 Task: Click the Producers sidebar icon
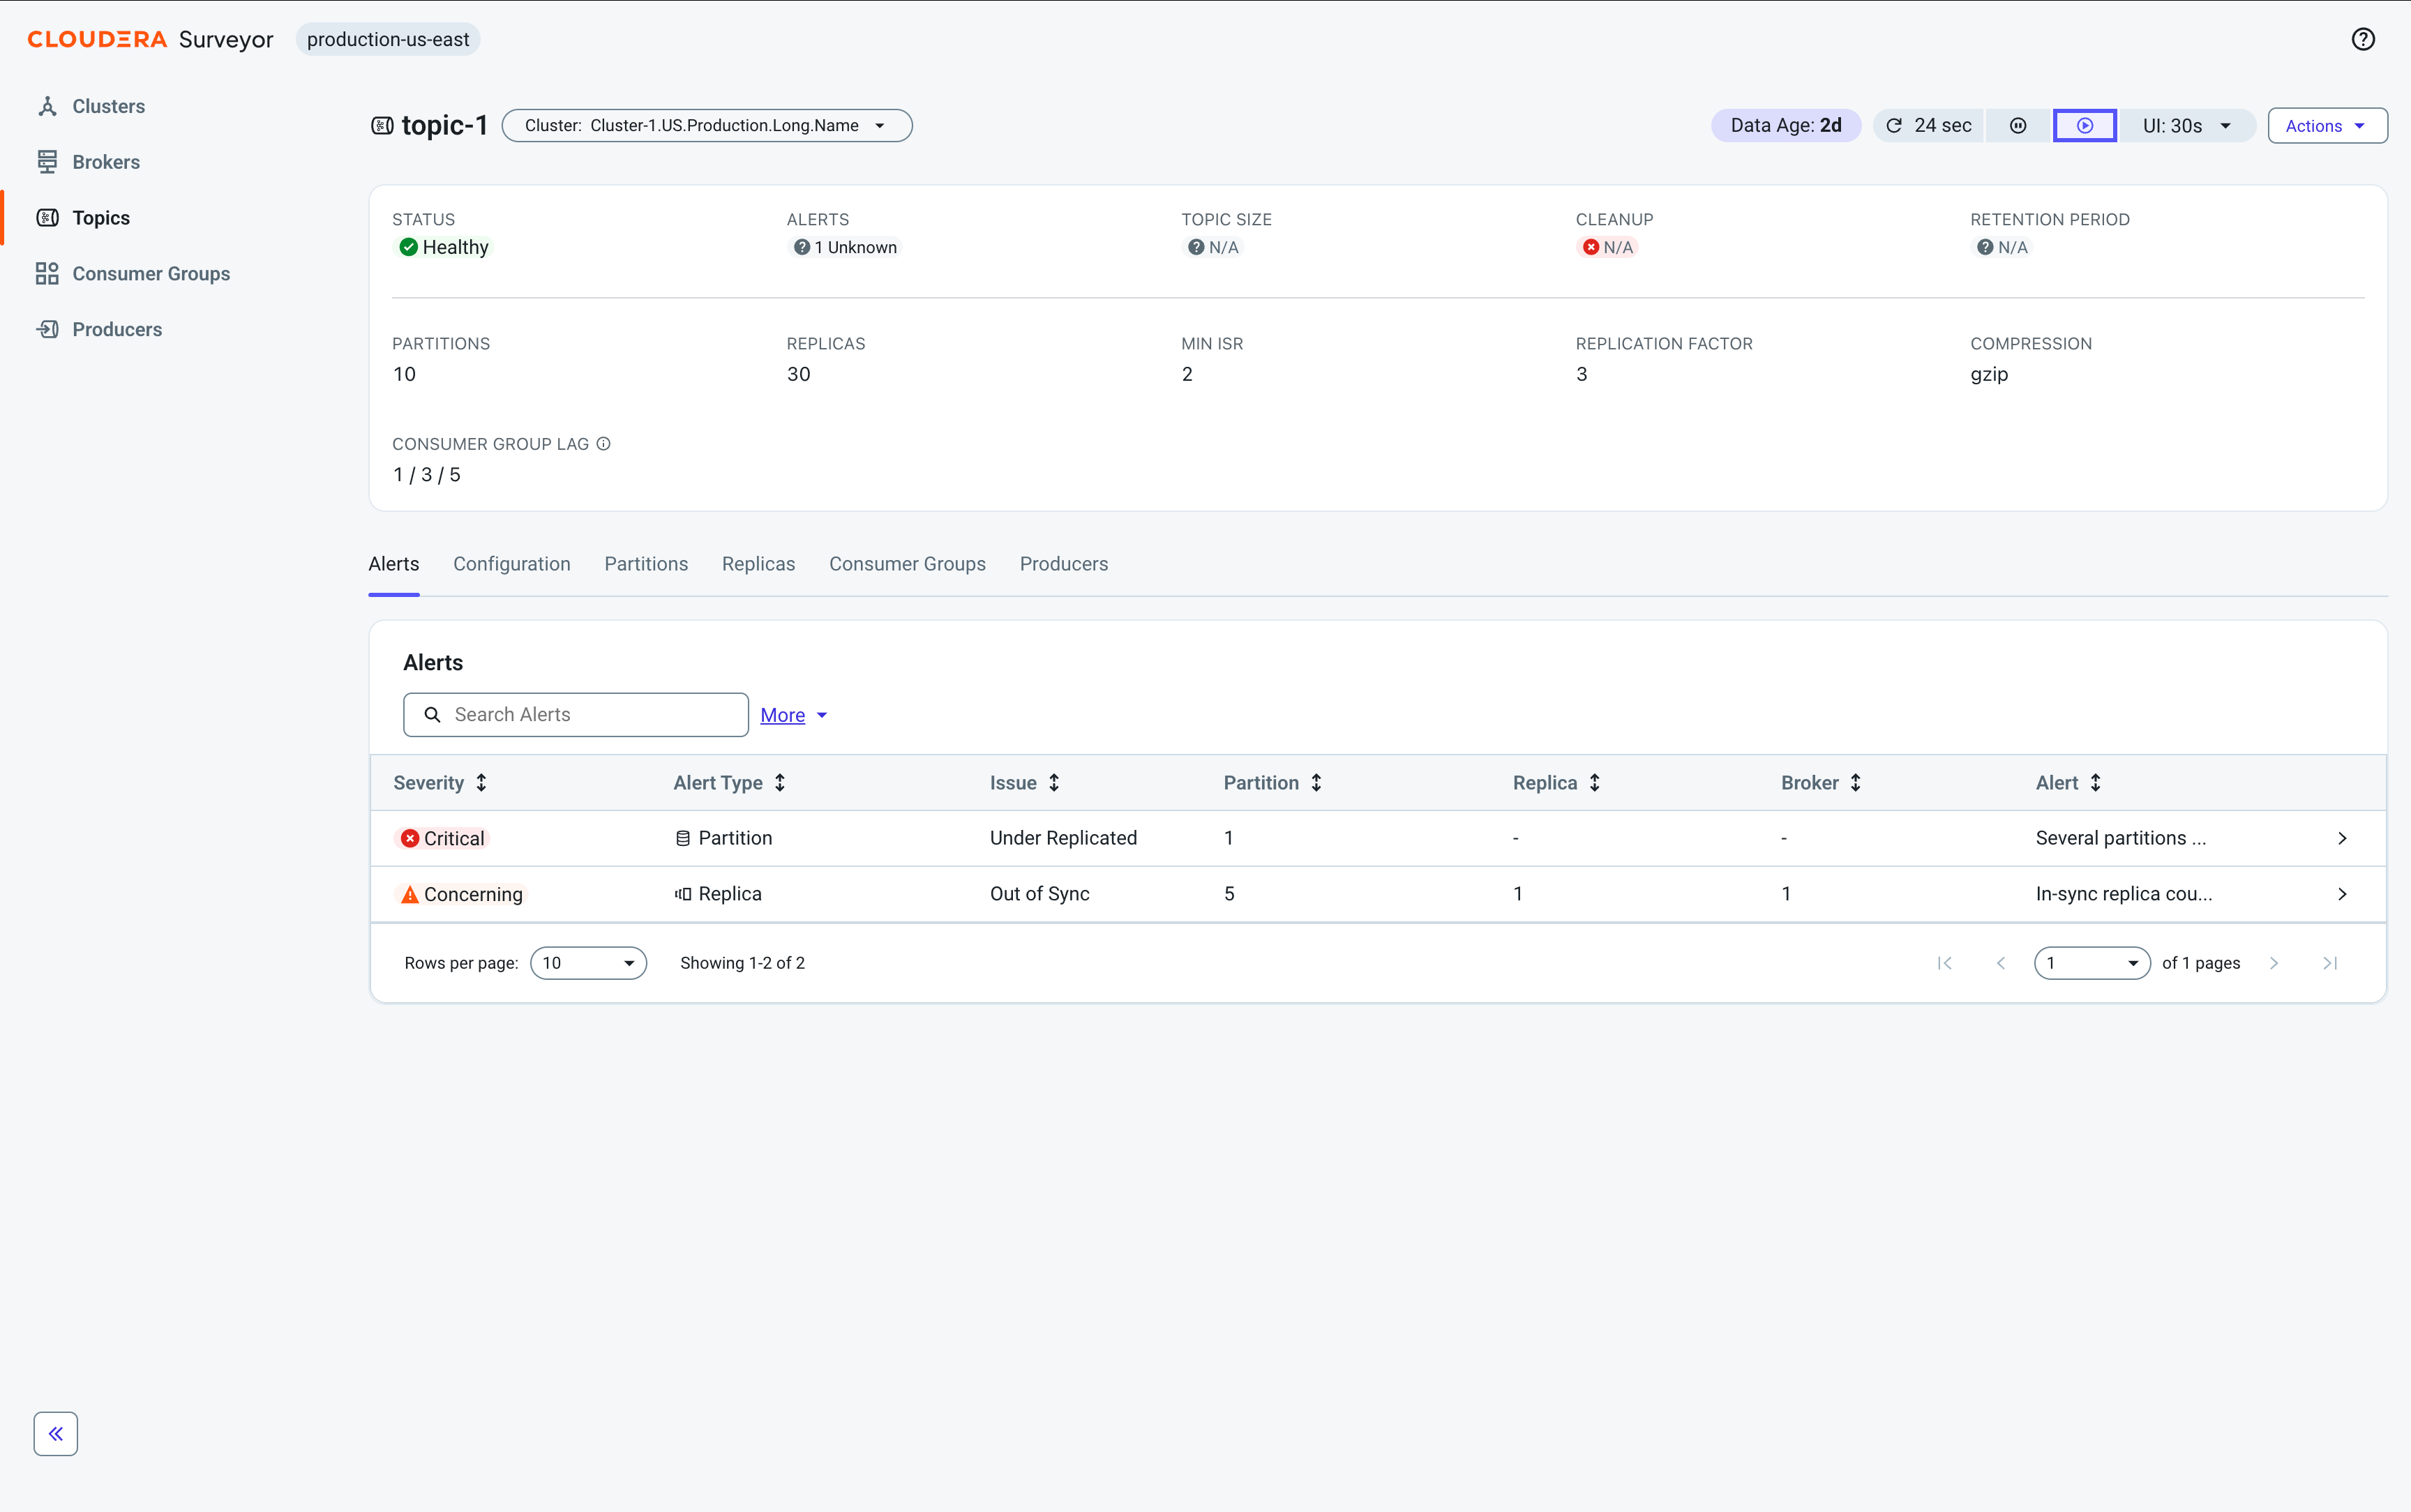tap(47, 329)
